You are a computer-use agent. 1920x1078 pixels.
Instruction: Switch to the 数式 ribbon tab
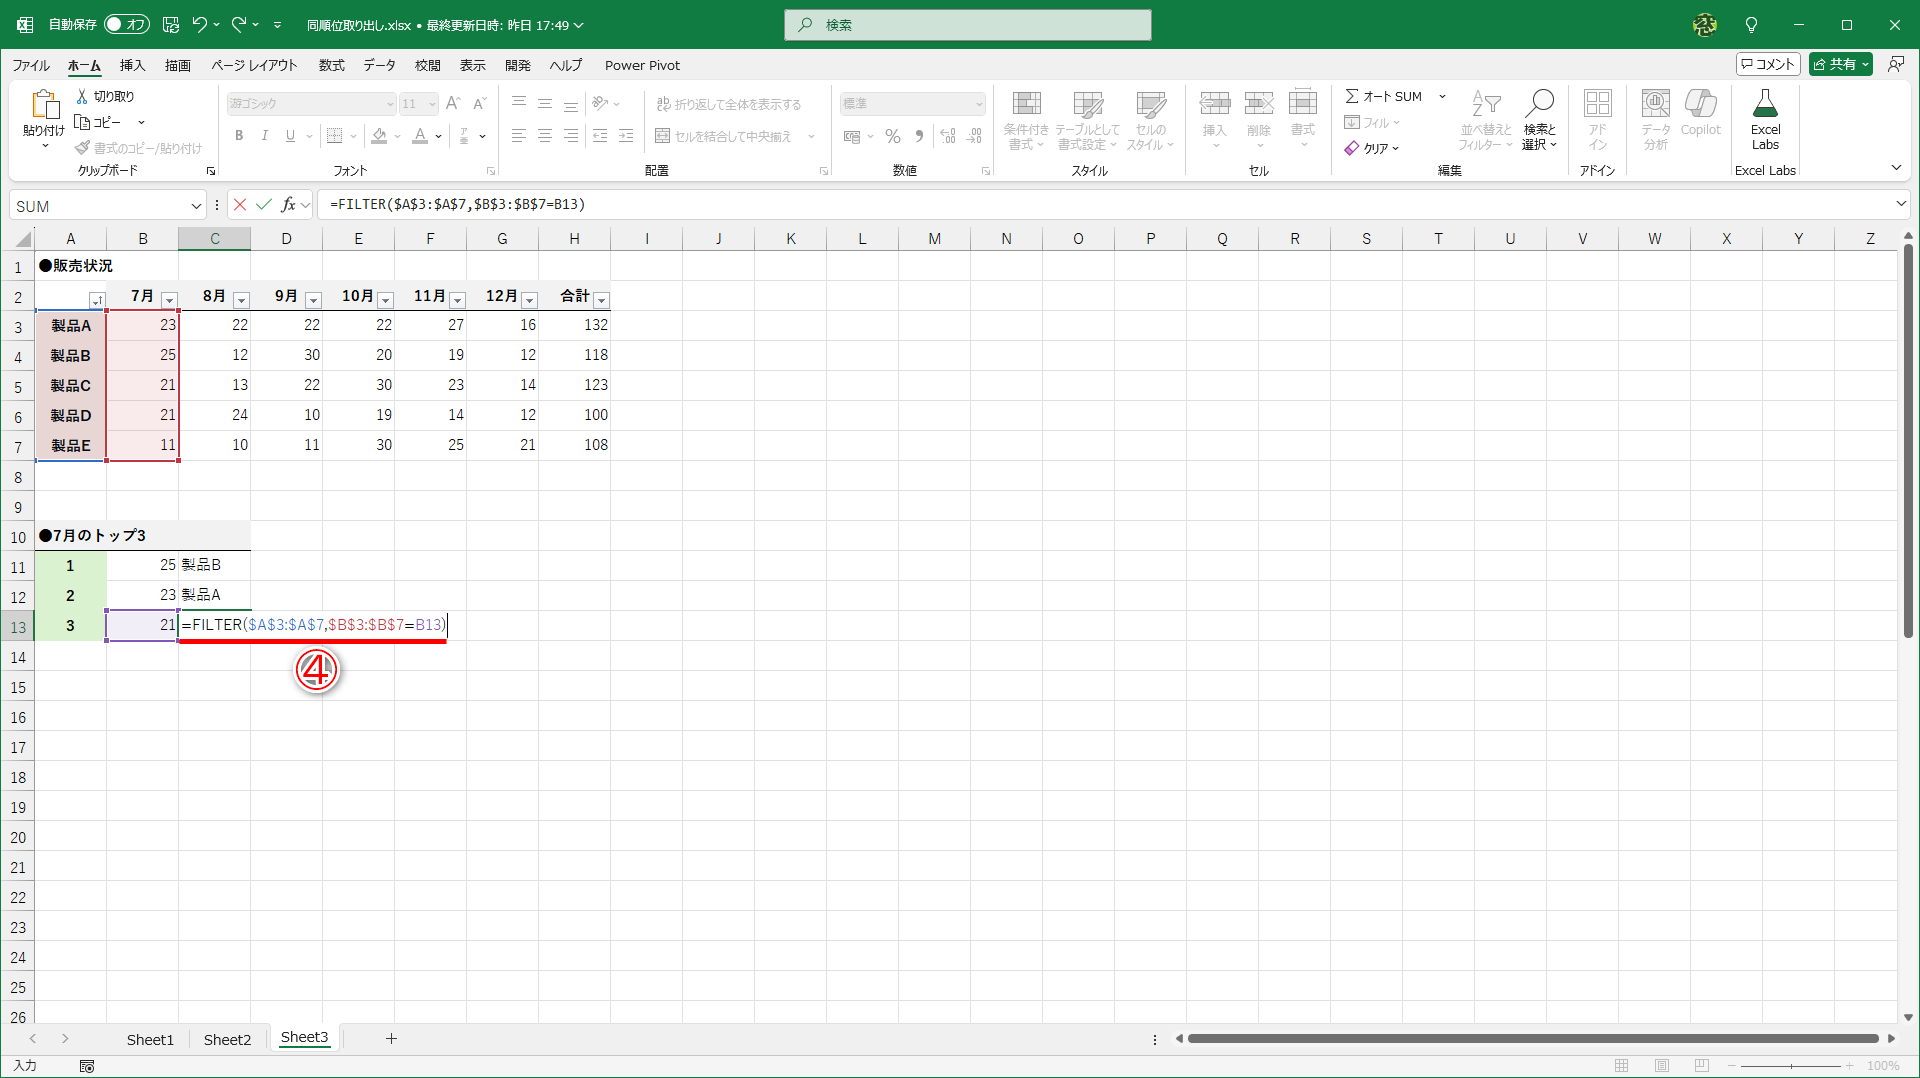click(331, 65)
